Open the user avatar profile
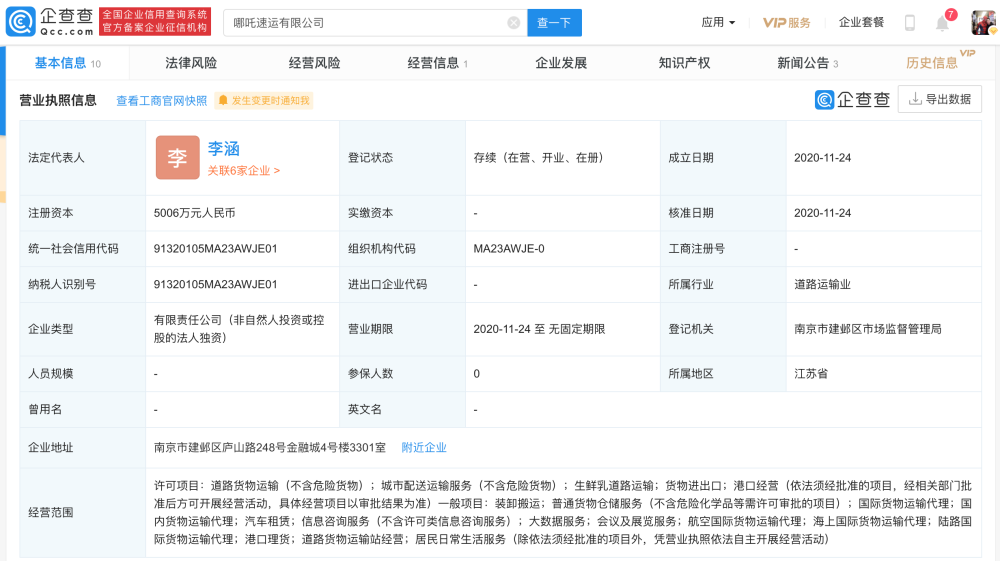The image size is (1000, 561). [x=983, y=22]
